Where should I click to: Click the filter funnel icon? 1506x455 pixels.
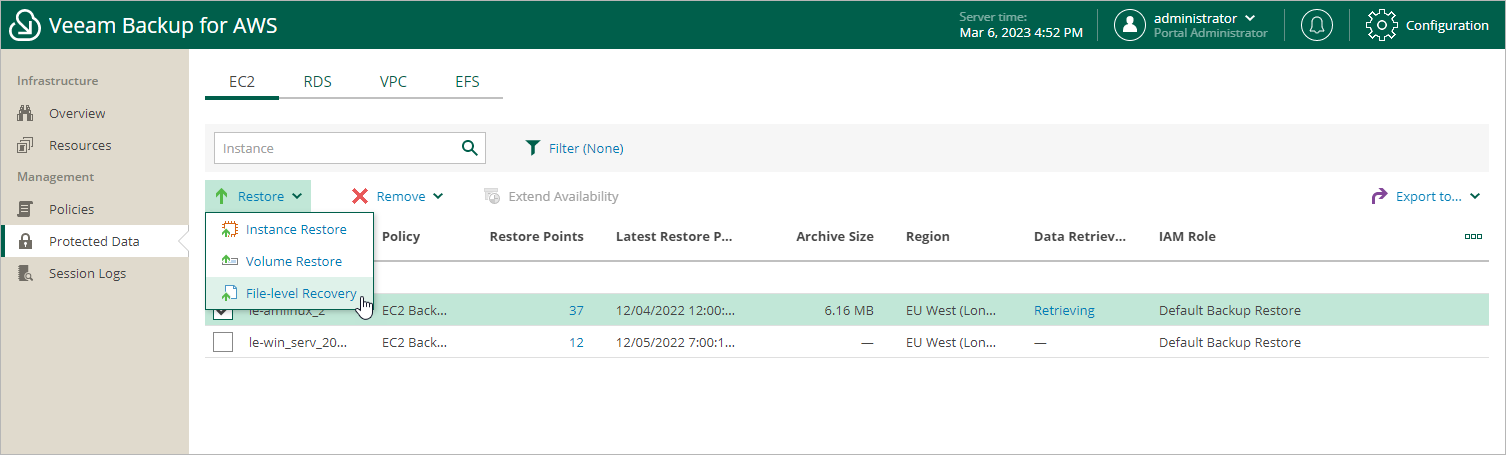[533, 148]
